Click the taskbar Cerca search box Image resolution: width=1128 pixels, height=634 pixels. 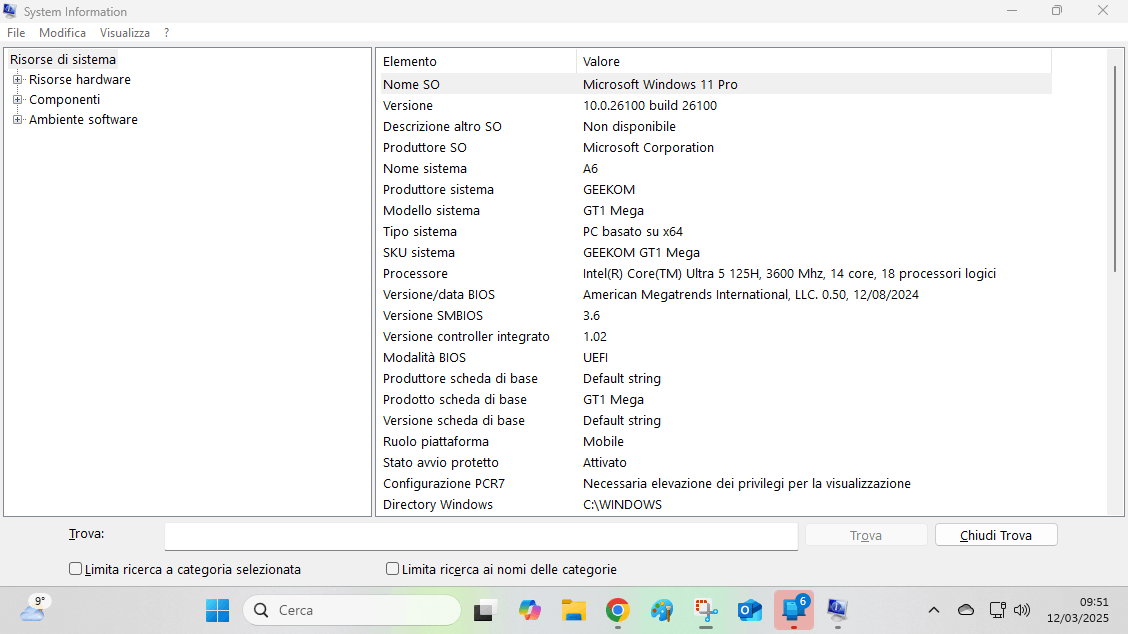tap(352, 610)
